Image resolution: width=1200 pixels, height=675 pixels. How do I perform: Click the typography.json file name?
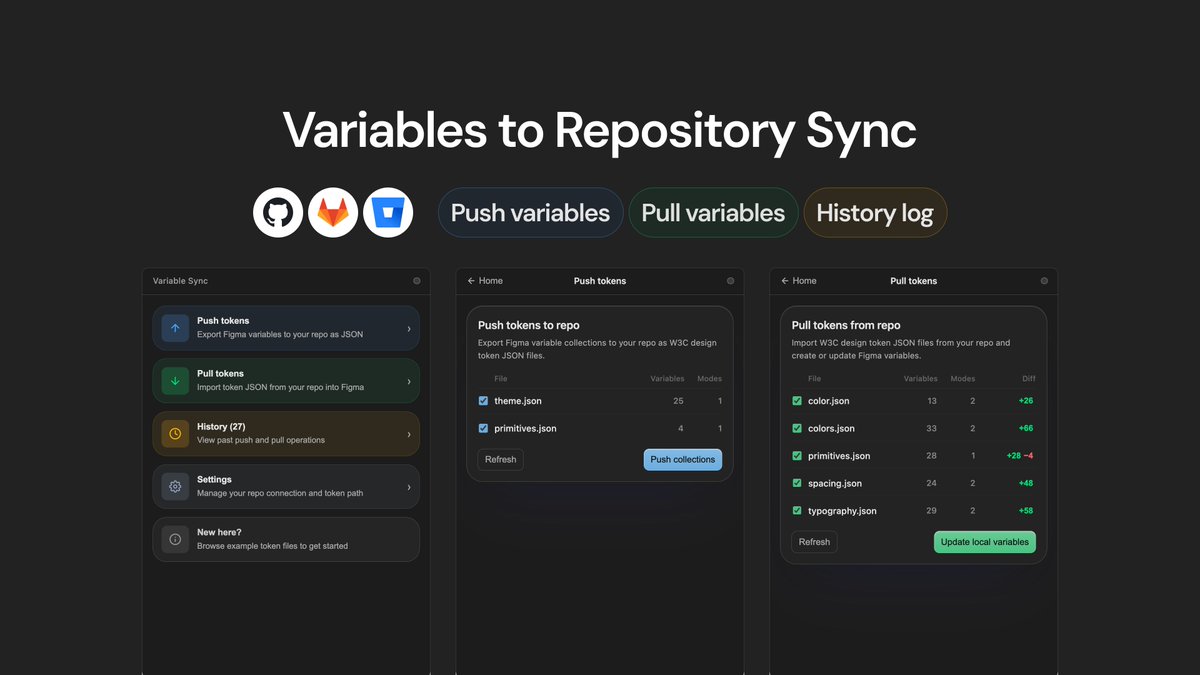coord(842,511)
